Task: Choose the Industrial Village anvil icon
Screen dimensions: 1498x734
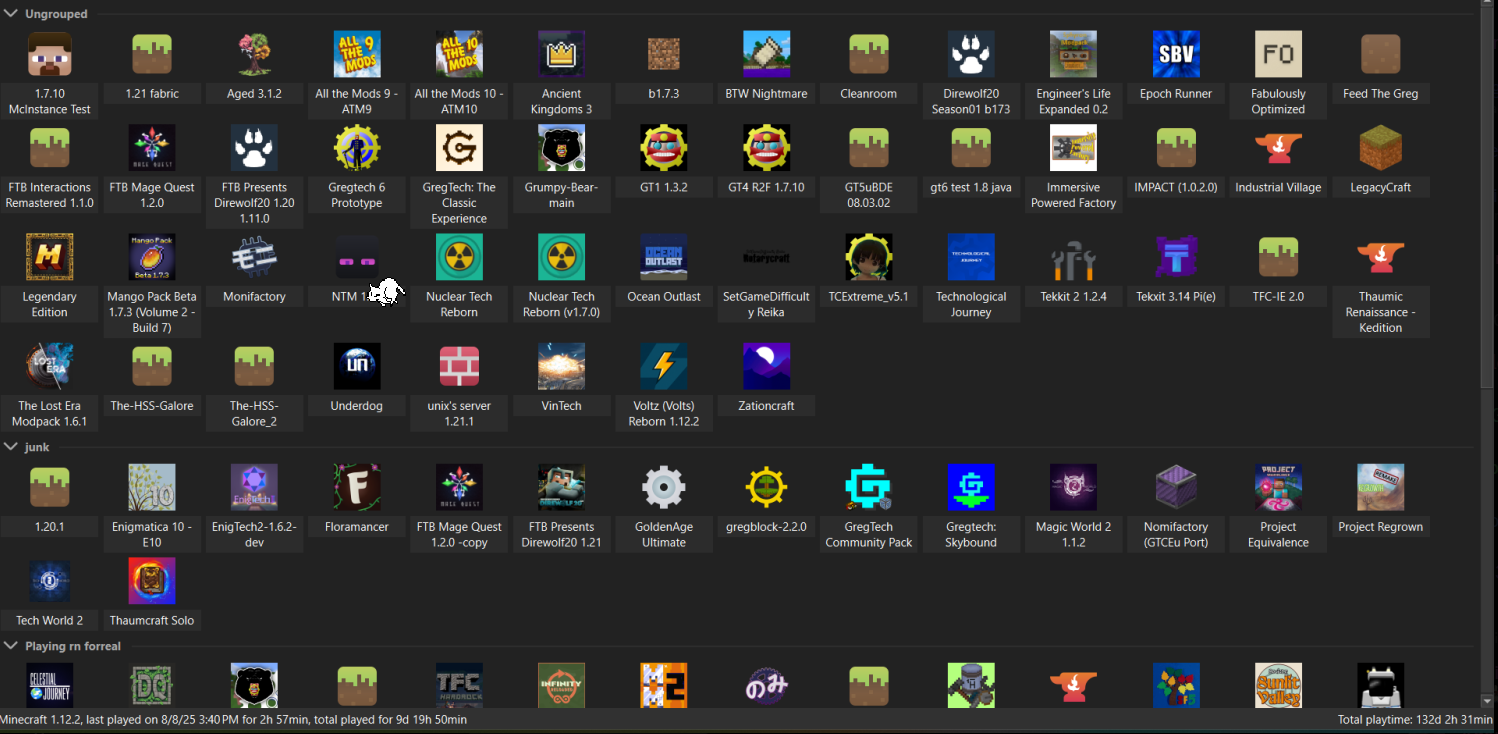Action: 1278,148
